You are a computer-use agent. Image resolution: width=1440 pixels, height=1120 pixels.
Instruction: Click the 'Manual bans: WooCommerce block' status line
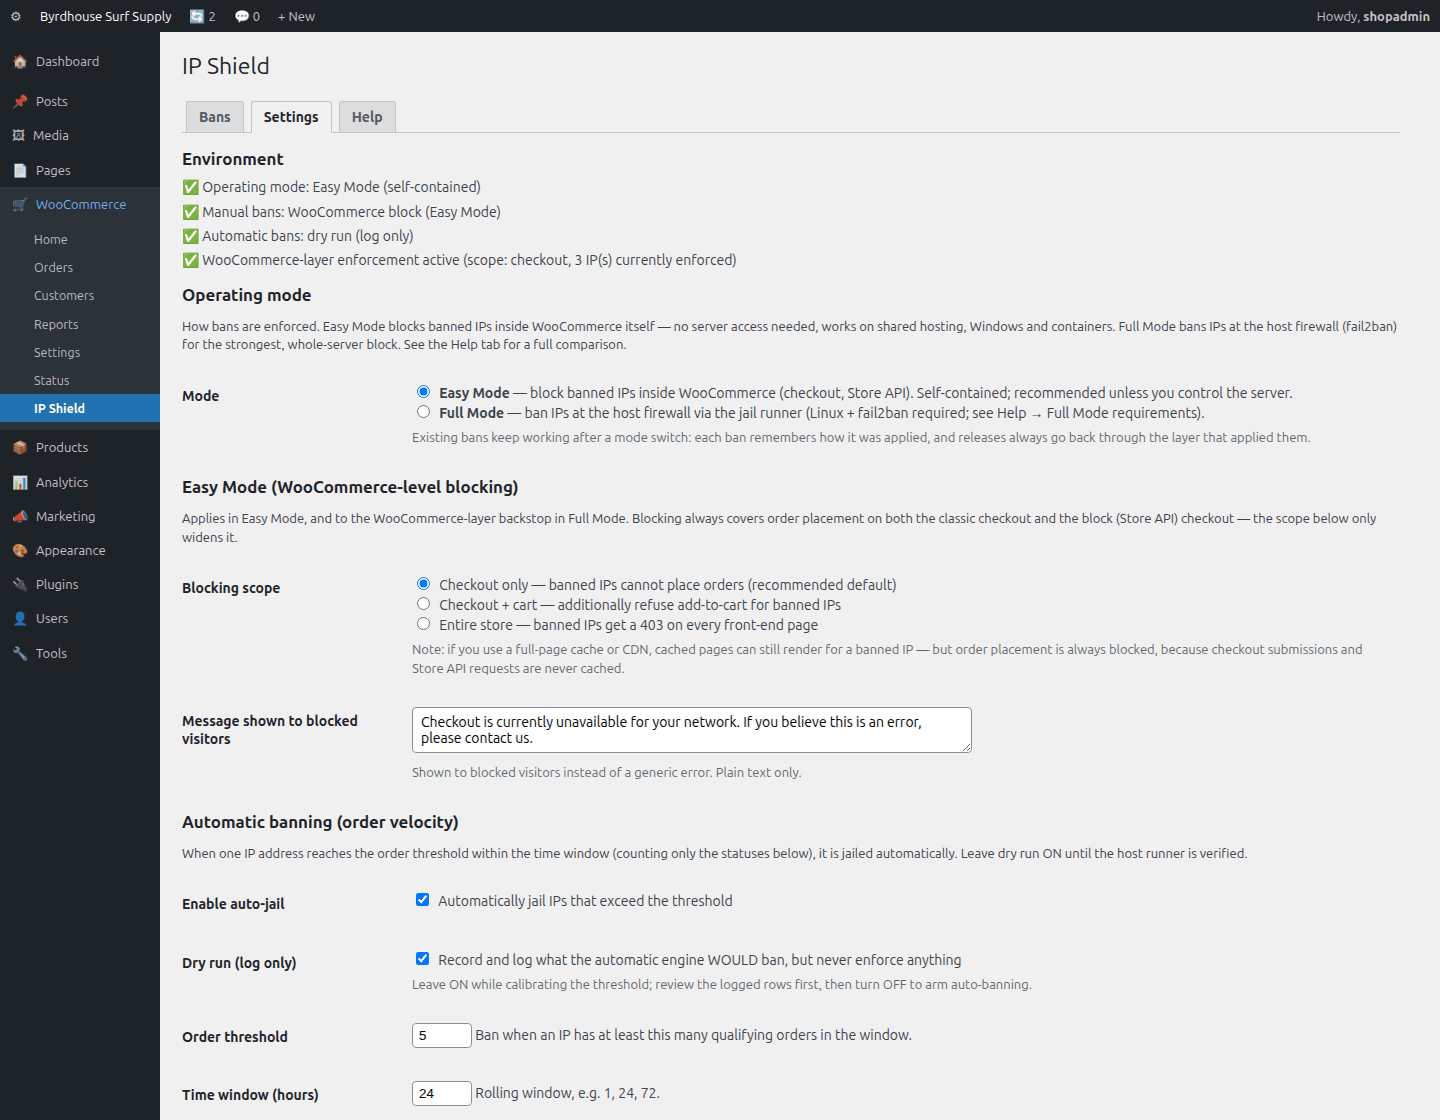pos(342,212)
